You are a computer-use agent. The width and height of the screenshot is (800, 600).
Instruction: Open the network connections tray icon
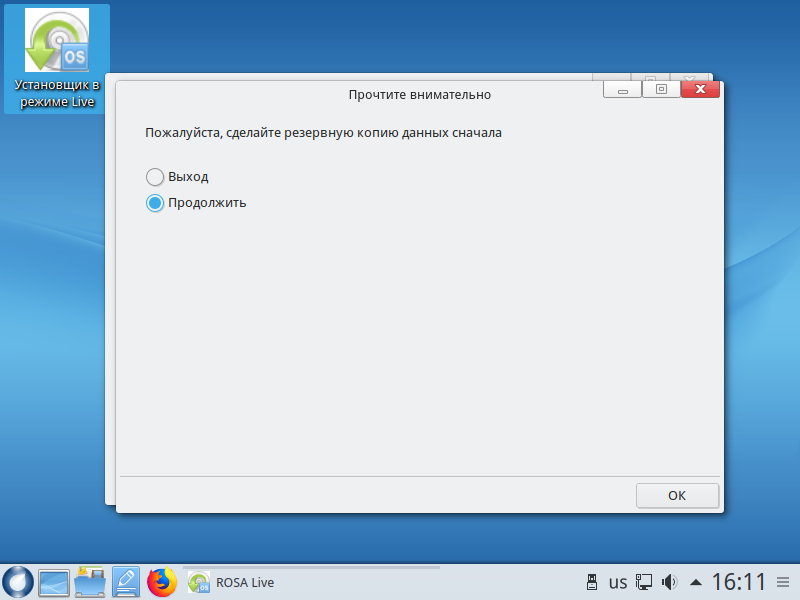click(645, 582)
